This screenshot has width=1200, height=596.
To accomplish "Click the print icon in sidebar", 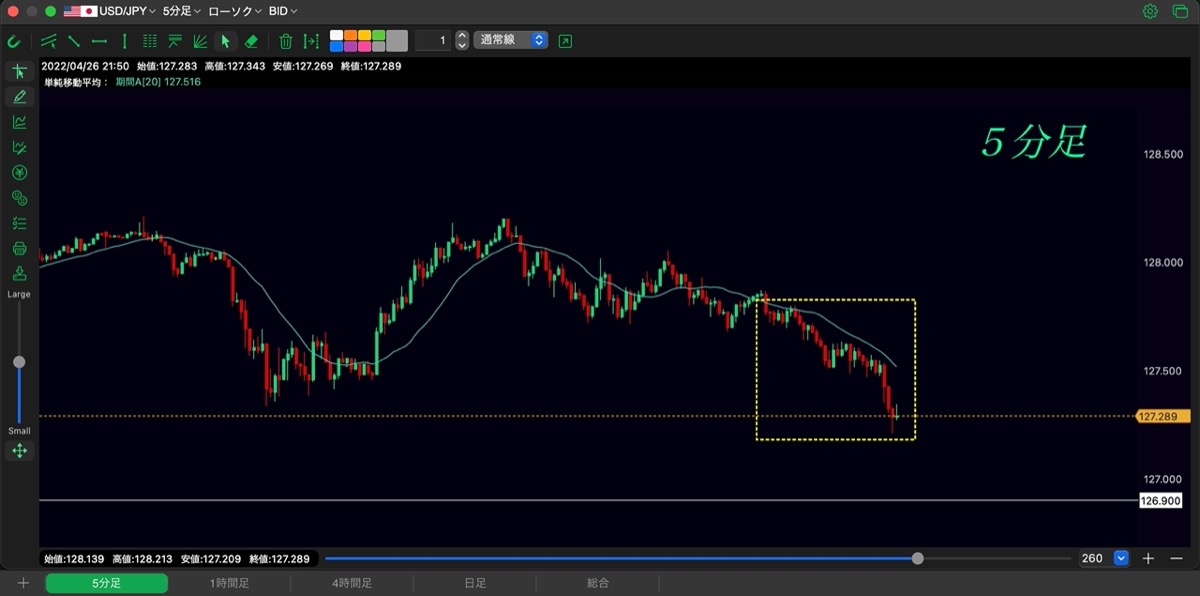I will [19, 248].
